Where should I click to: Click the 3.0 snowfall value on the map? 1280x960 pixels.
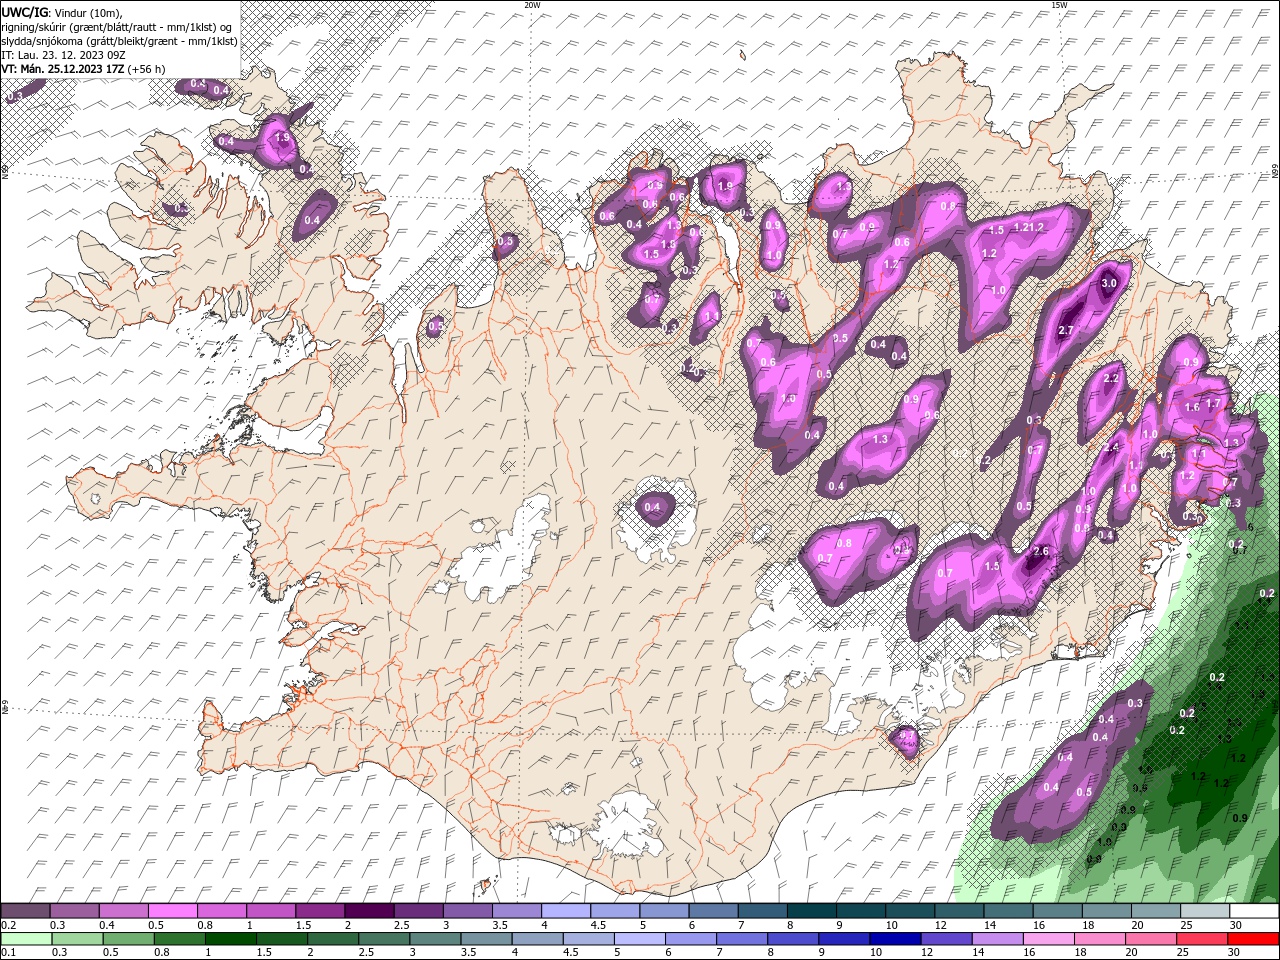[1108, 283]
